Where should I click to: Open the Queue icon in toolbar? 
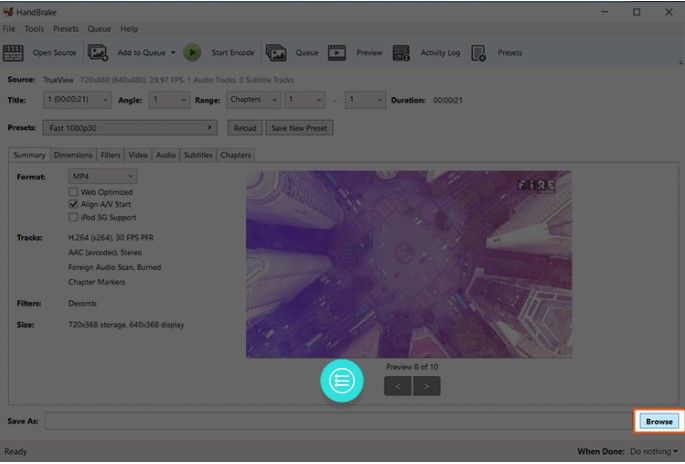click(x=276, y=52)
